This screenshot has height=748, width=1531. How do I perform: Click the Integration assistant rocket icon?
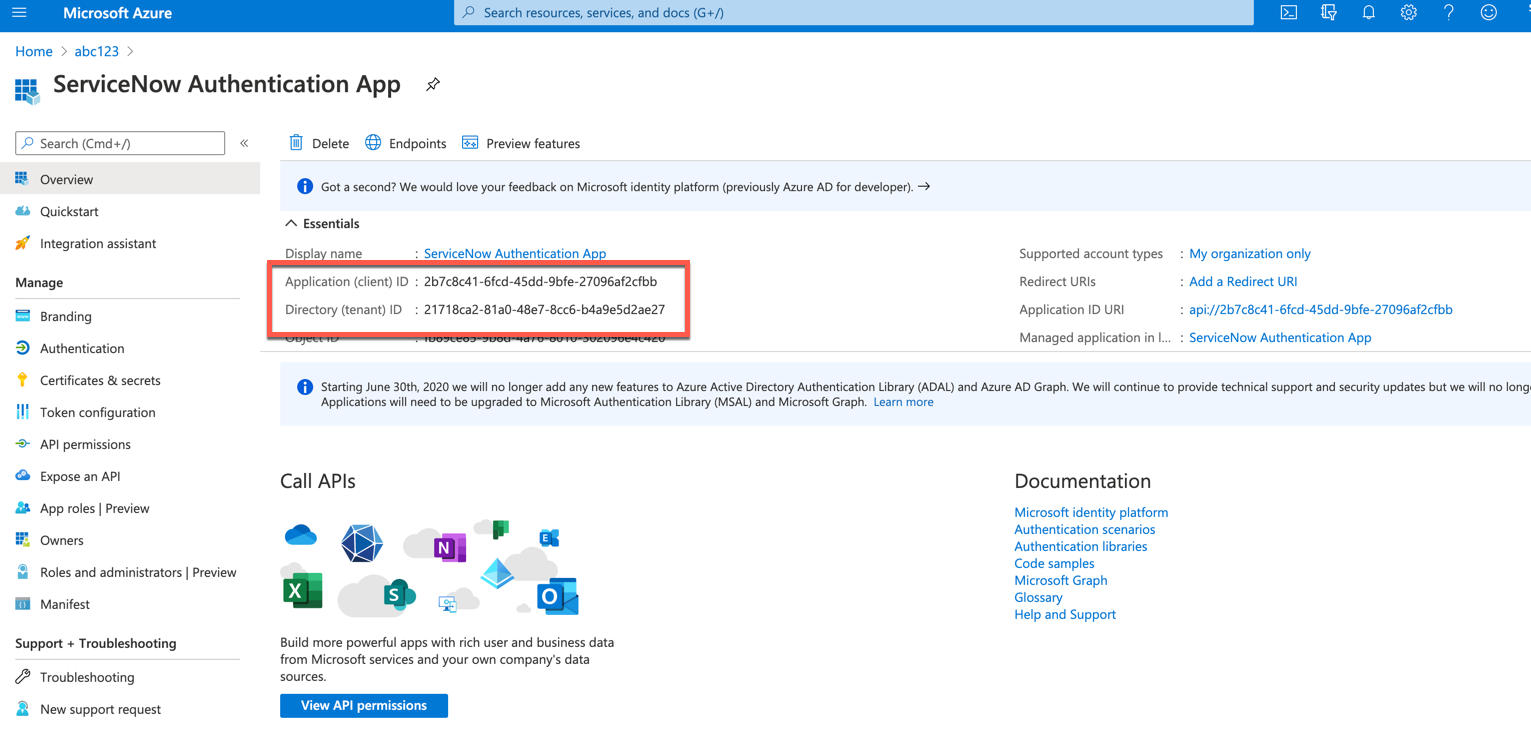pyautogui.click(x=22, y=243)
